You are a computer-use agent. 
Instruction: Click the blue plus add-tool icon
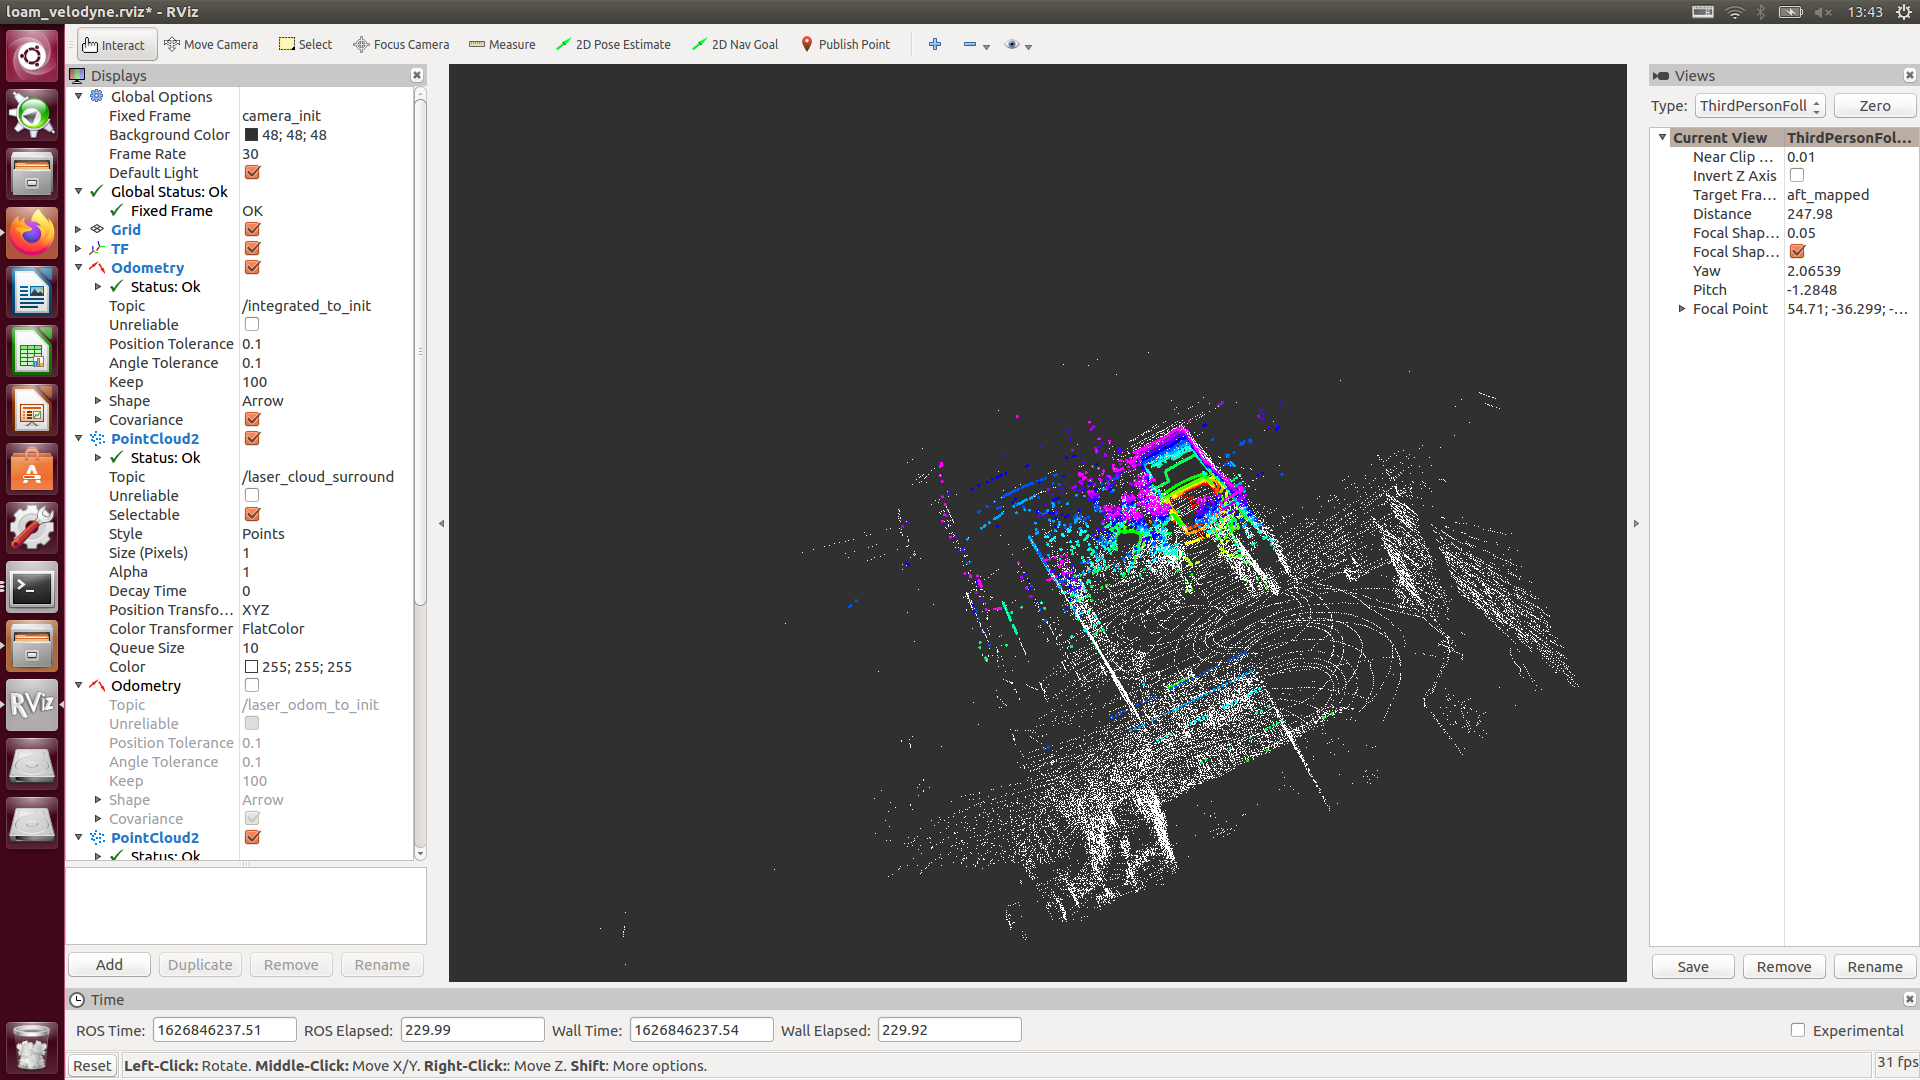coord(935,44)
